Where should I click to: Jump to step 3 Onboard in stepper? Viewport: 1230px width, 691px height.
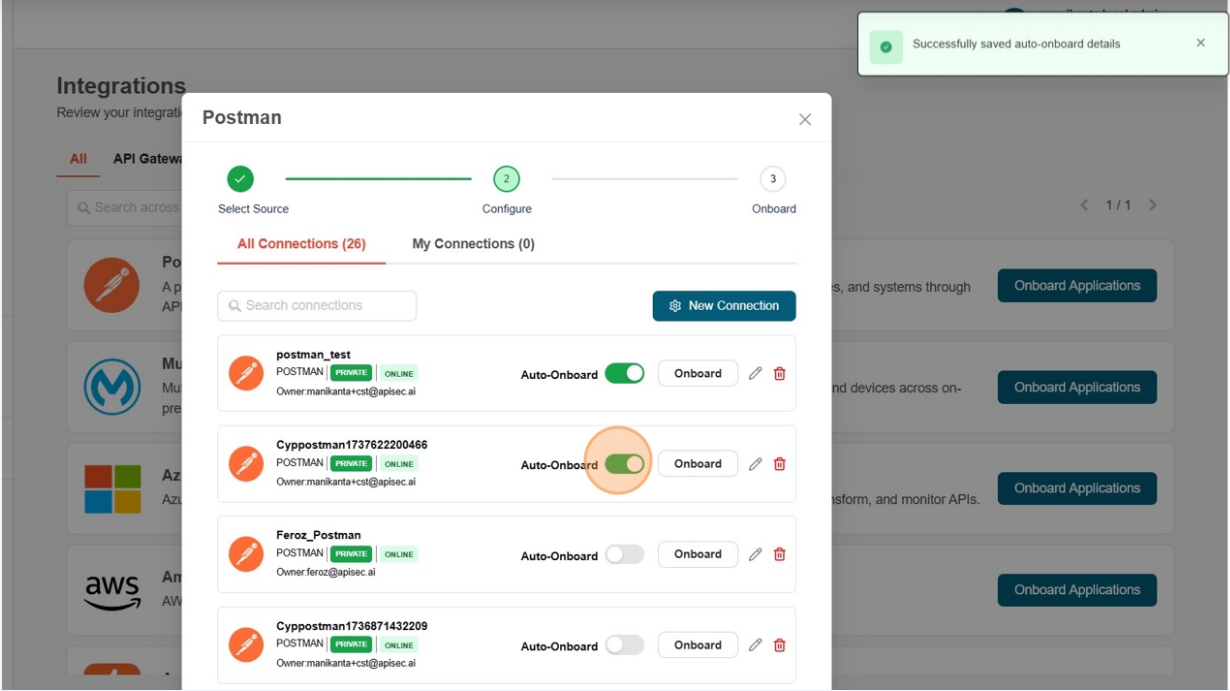[773, 180]
